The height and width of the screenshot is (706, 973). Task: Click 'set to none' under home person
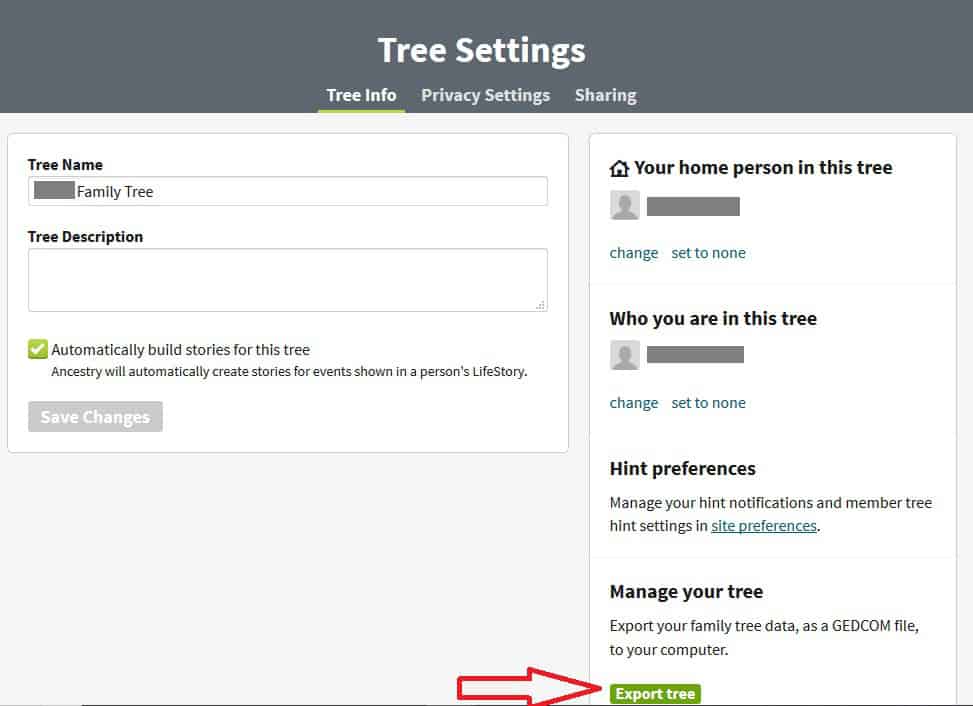point(708,253)
